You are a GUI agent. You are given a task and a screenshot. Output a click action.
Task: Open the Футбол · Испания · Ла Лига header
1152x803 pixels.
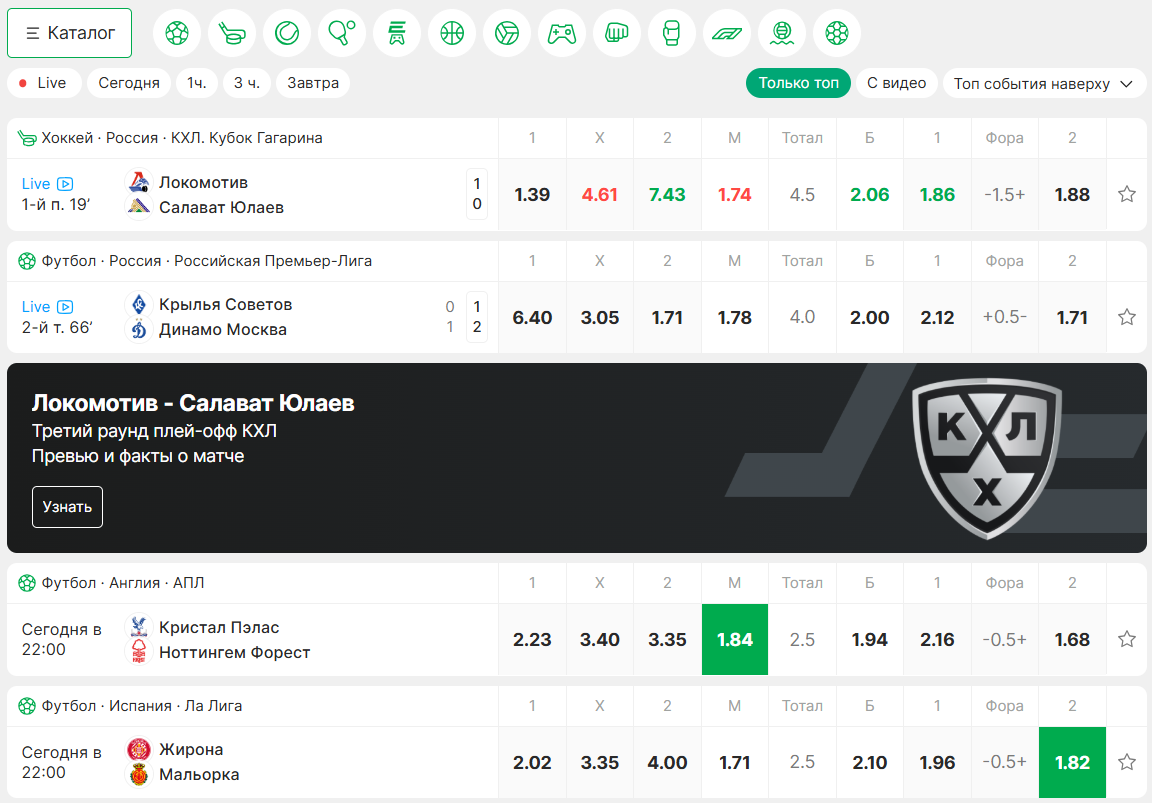[142, 705]
